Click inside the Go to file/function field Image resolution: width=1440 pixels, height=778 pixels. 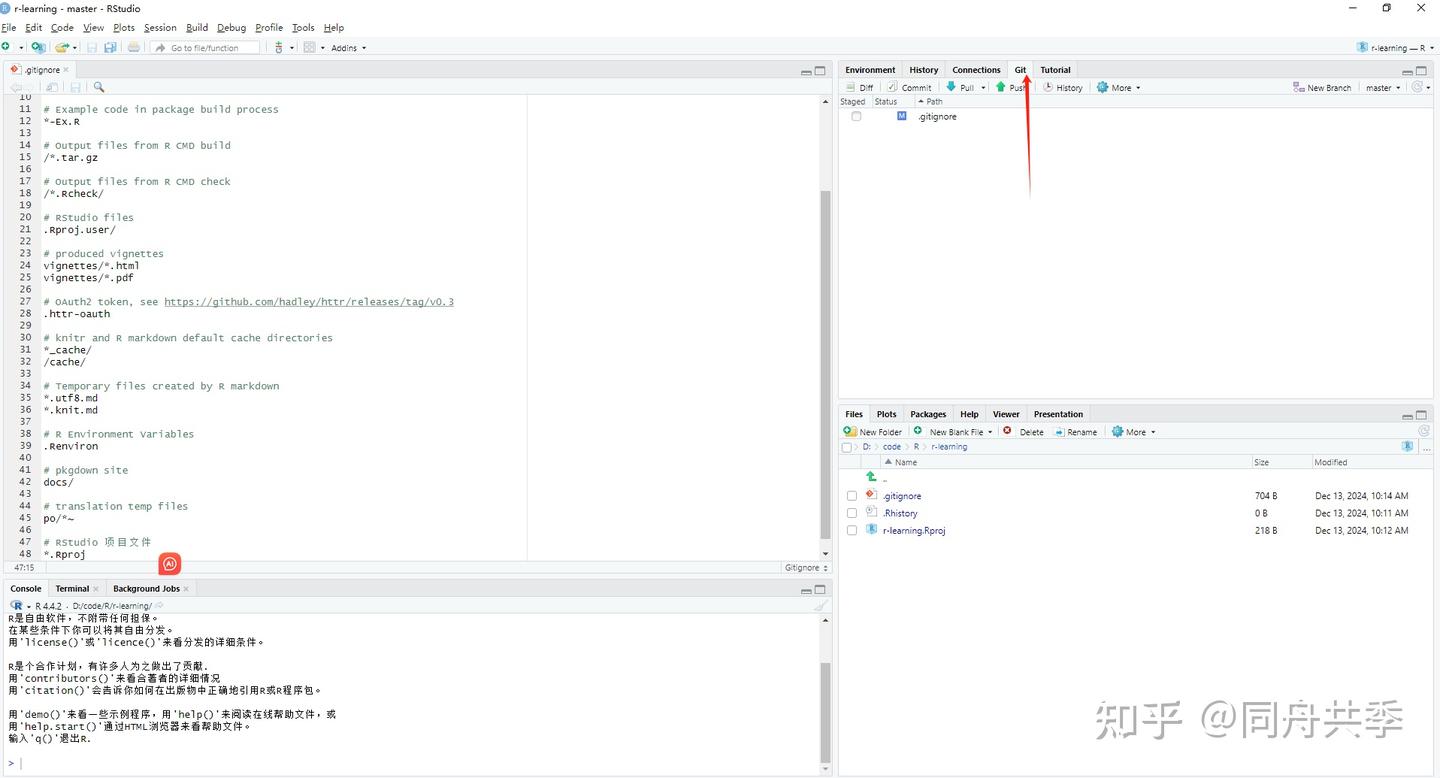point(205,47)
